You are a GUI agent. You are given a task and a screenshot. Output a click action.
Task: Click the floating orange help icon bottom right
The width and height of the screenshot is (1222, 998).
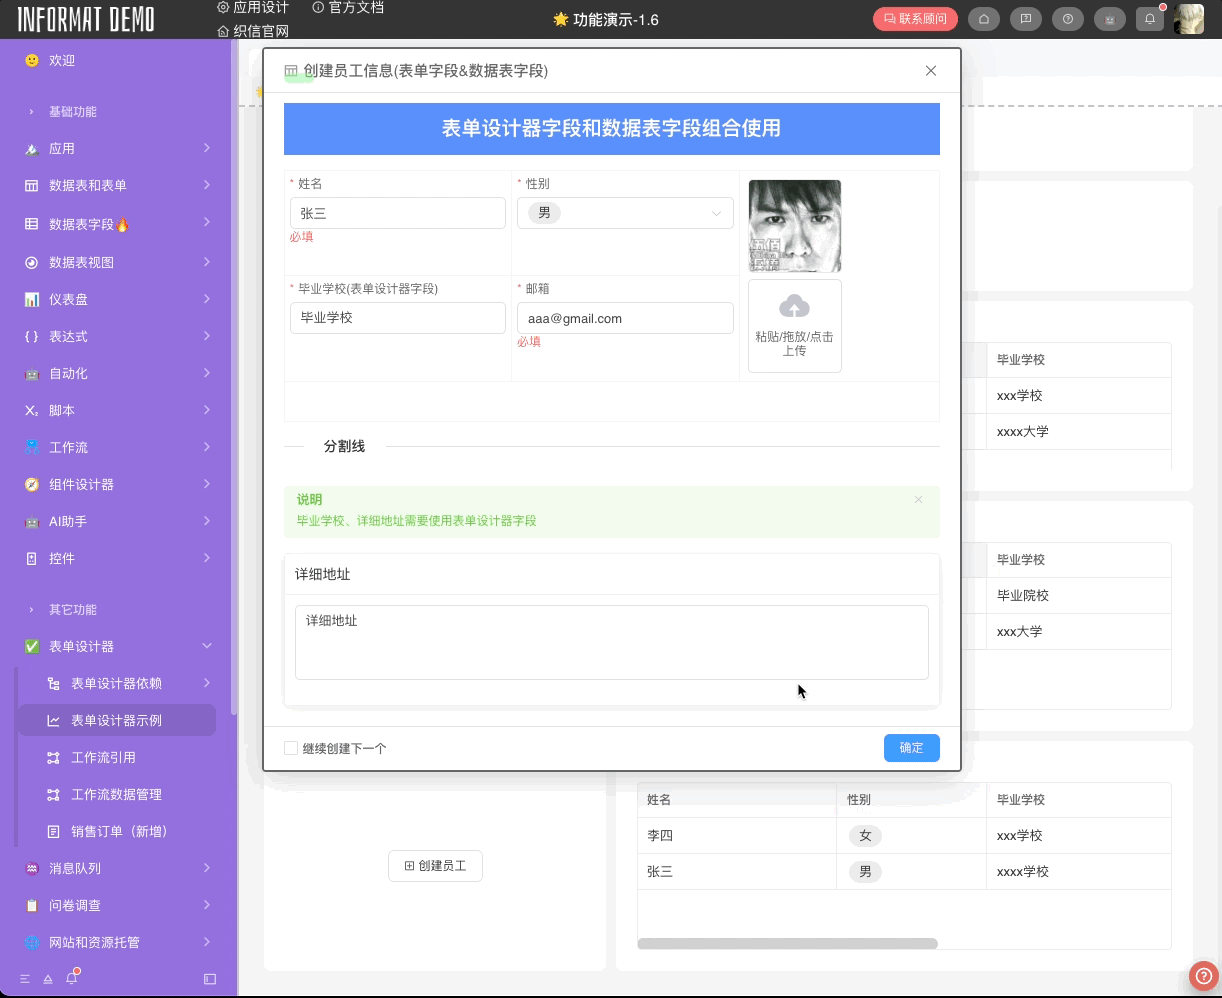tap(1203, 975)
